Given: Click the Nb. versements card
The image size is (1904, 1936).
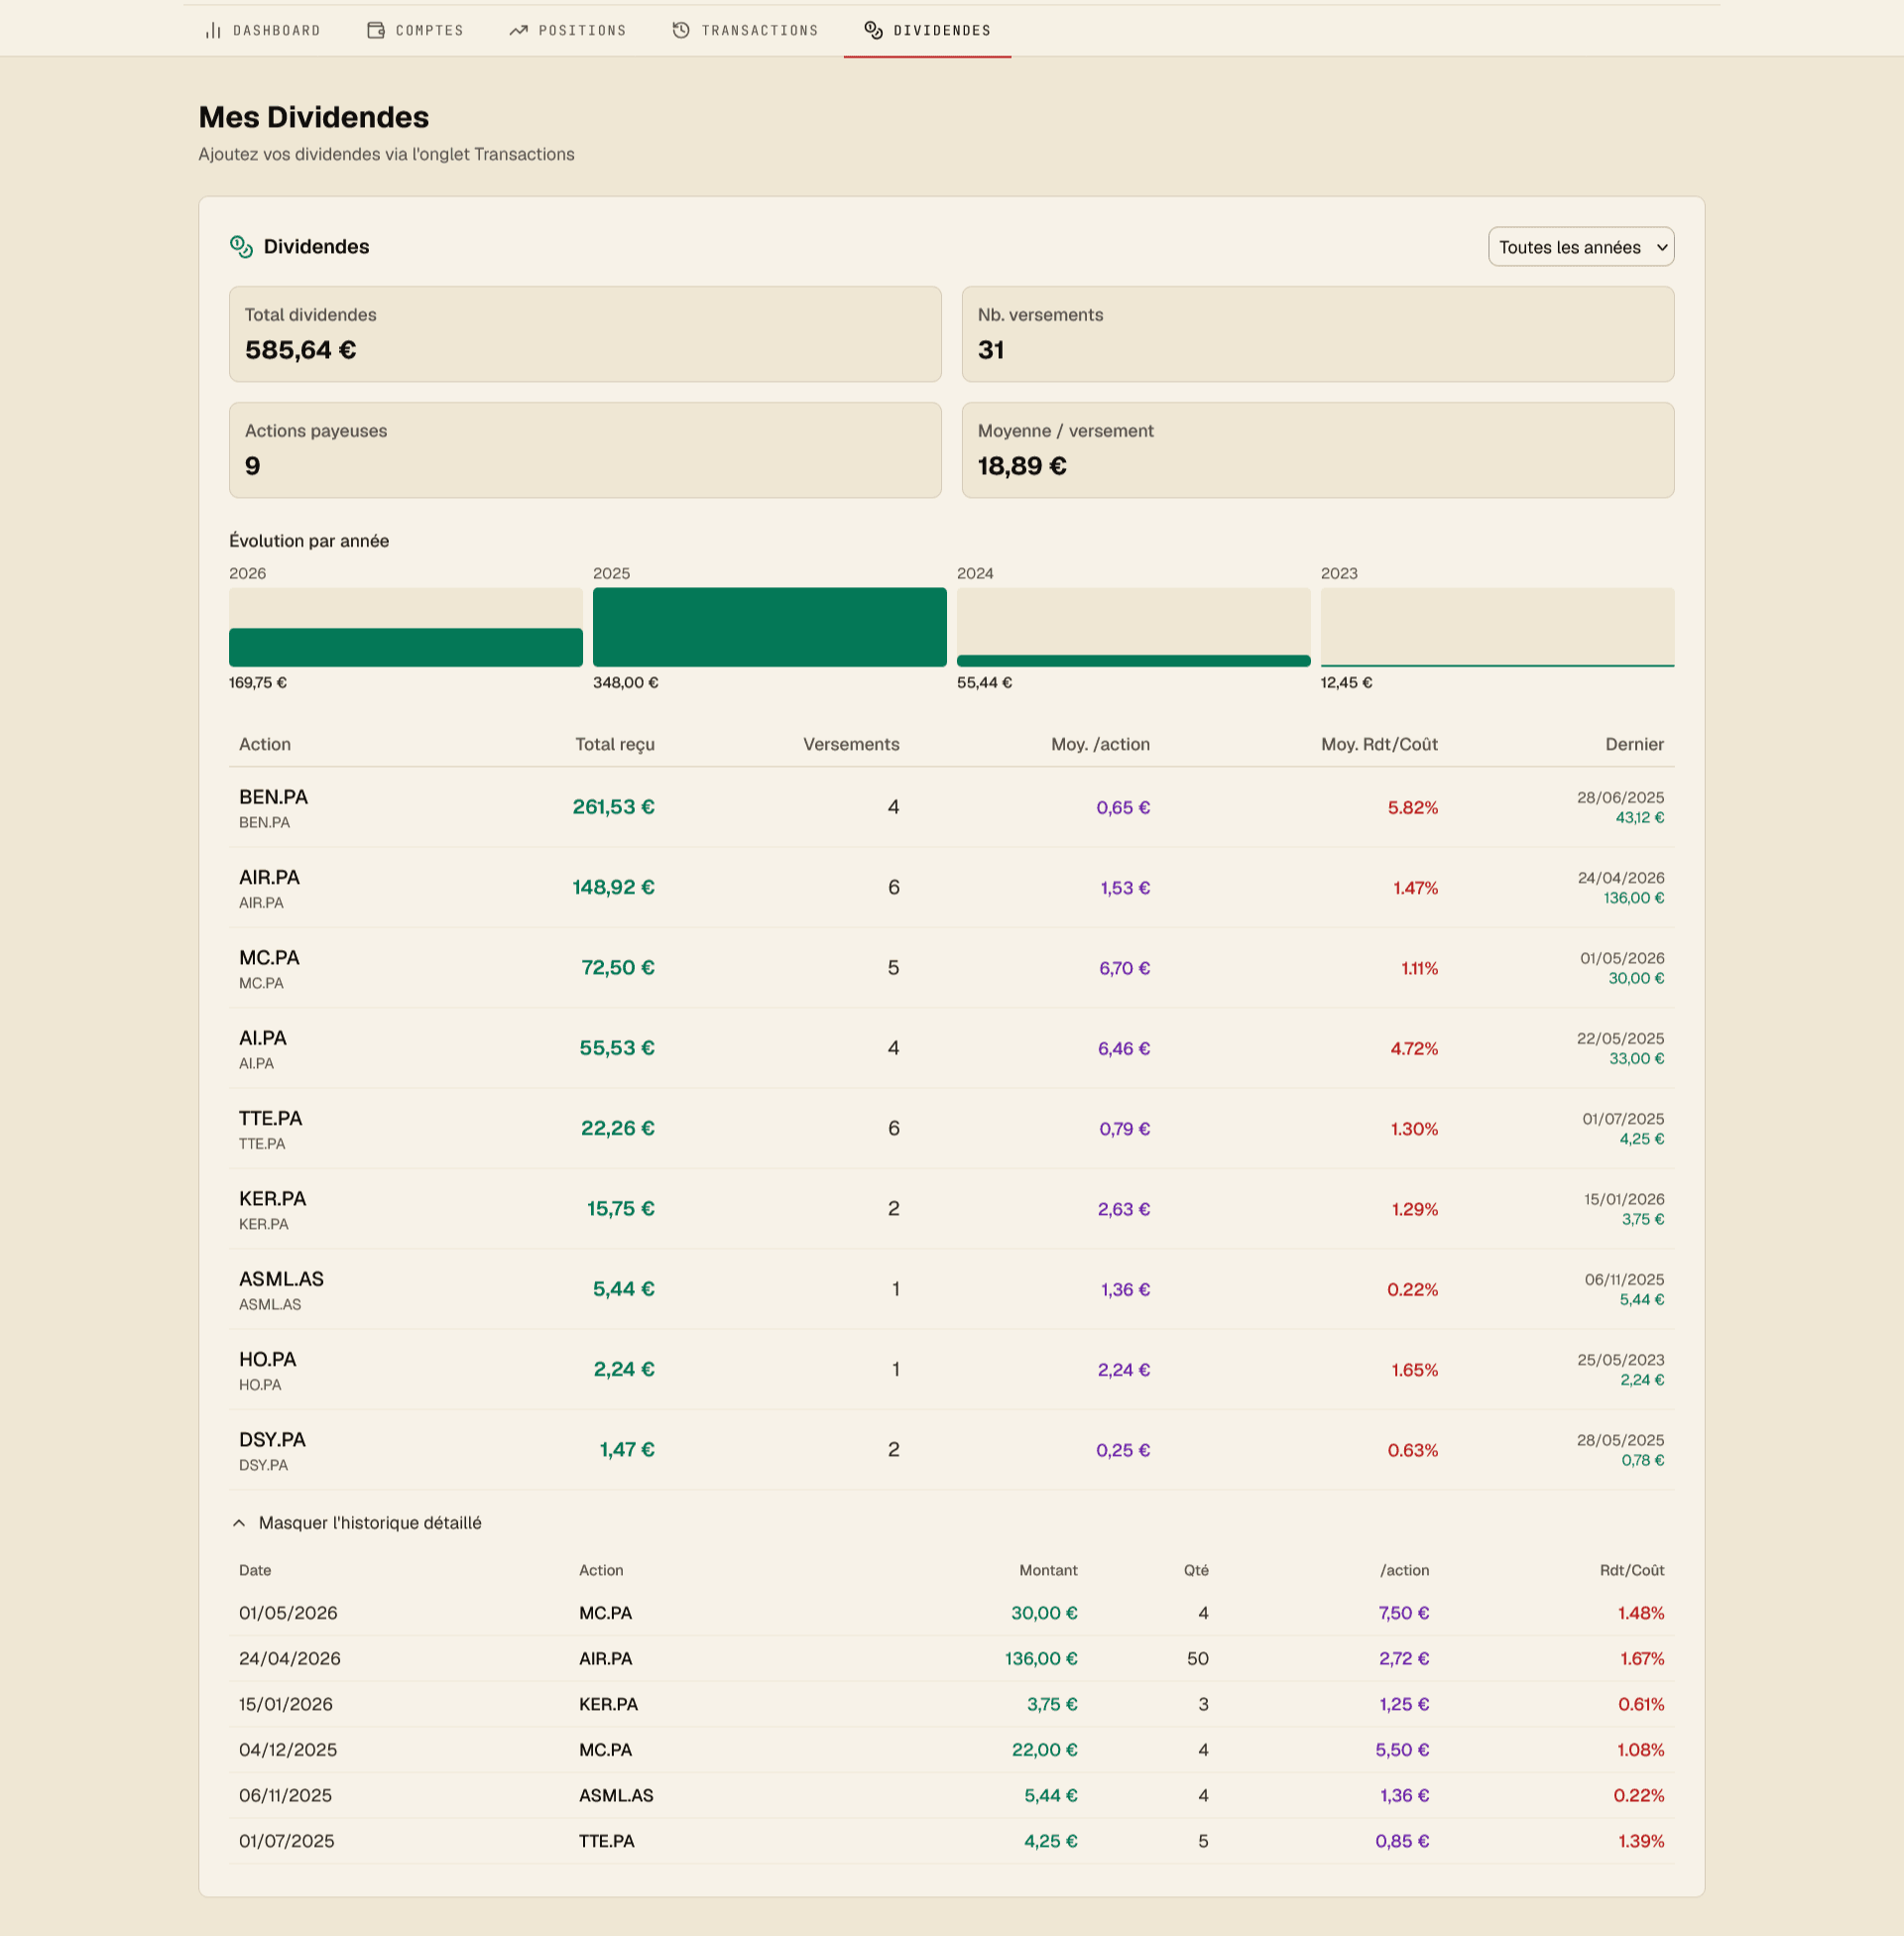Looking at the screenshot, I should [1318, 334].
